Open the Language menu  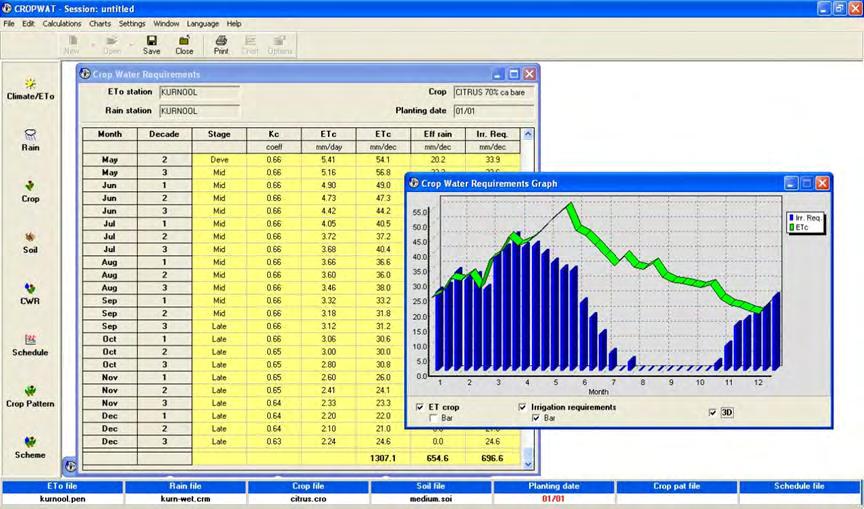203,24
